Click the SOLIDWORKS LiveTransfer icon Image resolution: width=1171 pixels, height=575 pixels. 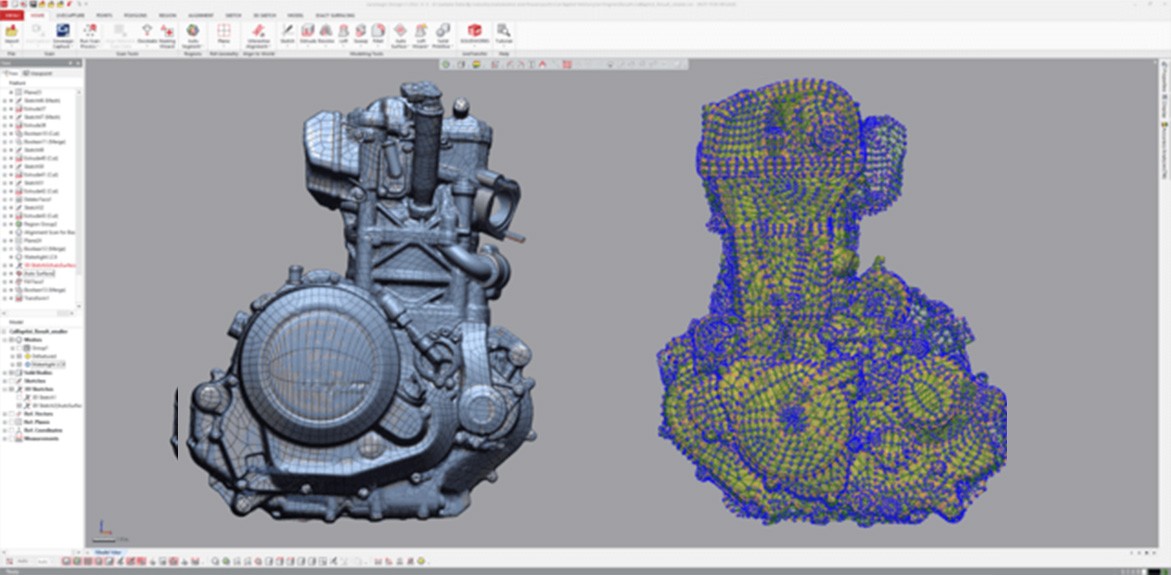[x=474, y=32]
